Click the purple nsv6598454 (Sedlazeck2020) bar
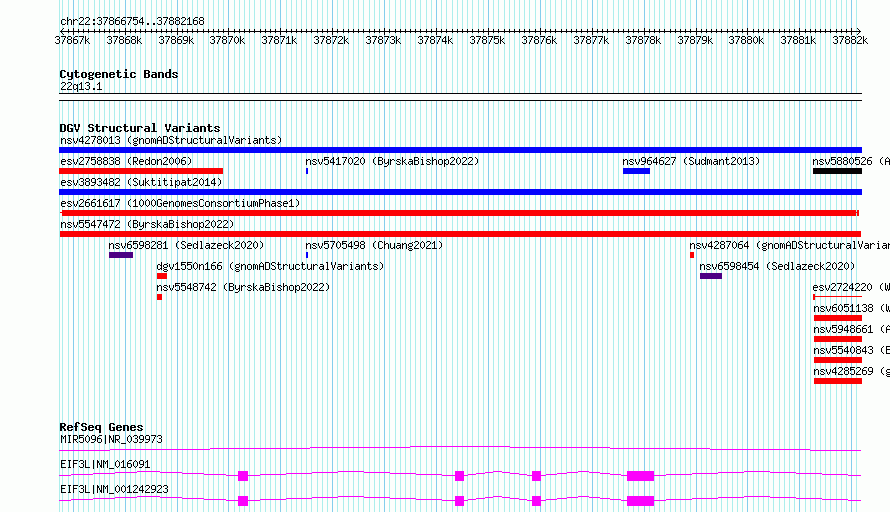 pyautogui.click(x=711, y=276)
